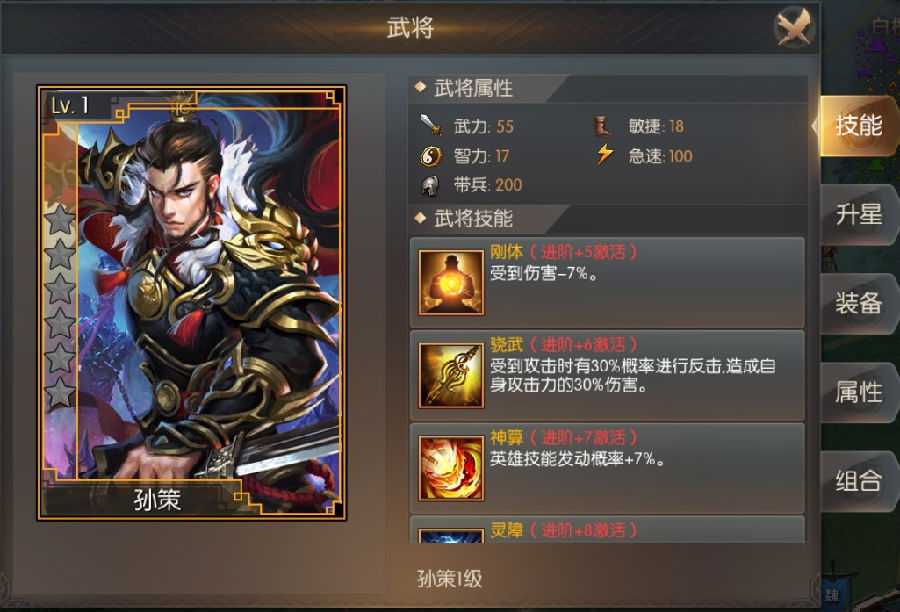Viewport: 900px width, 612px height.
Task: Click the 刚体 skill icon
Action: (x=451, y=282)
